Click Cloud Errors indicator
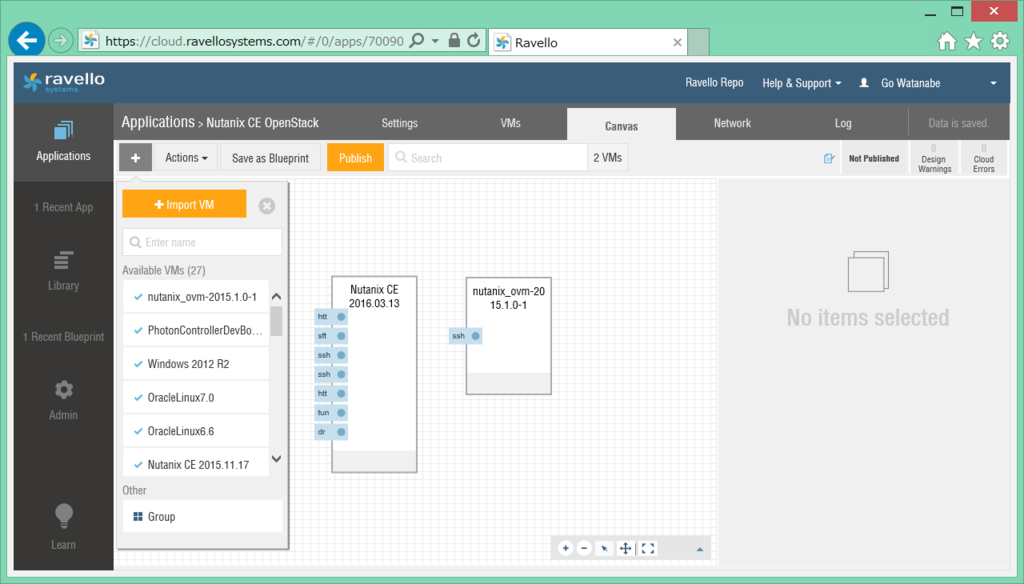Screen dimensions: 1024x584 pos(984,158)
